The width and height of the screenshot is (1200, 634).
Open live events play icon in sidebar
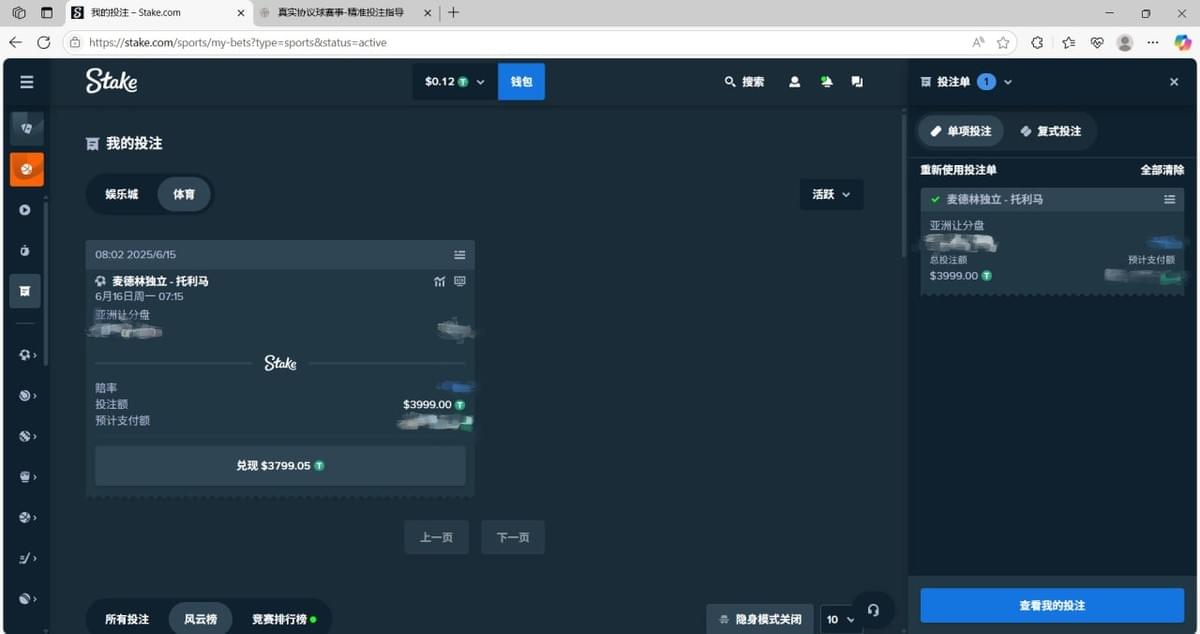[25, 210]
